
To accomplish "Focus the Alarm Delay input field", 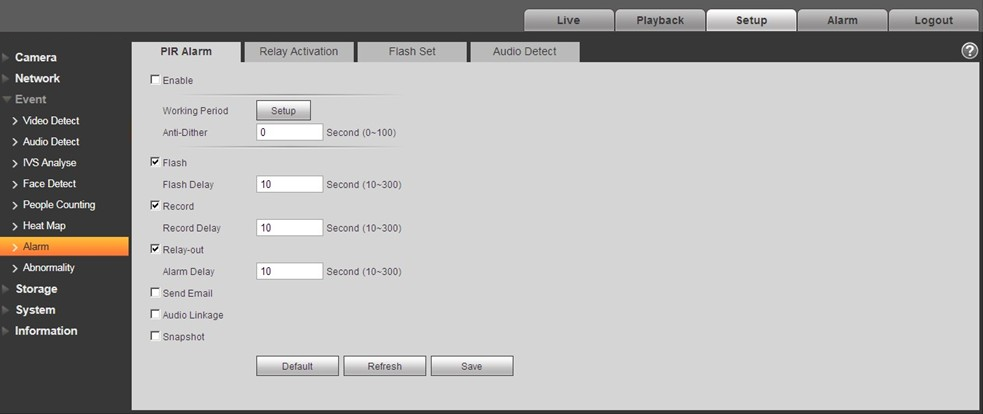I will [x=290, y=272].
